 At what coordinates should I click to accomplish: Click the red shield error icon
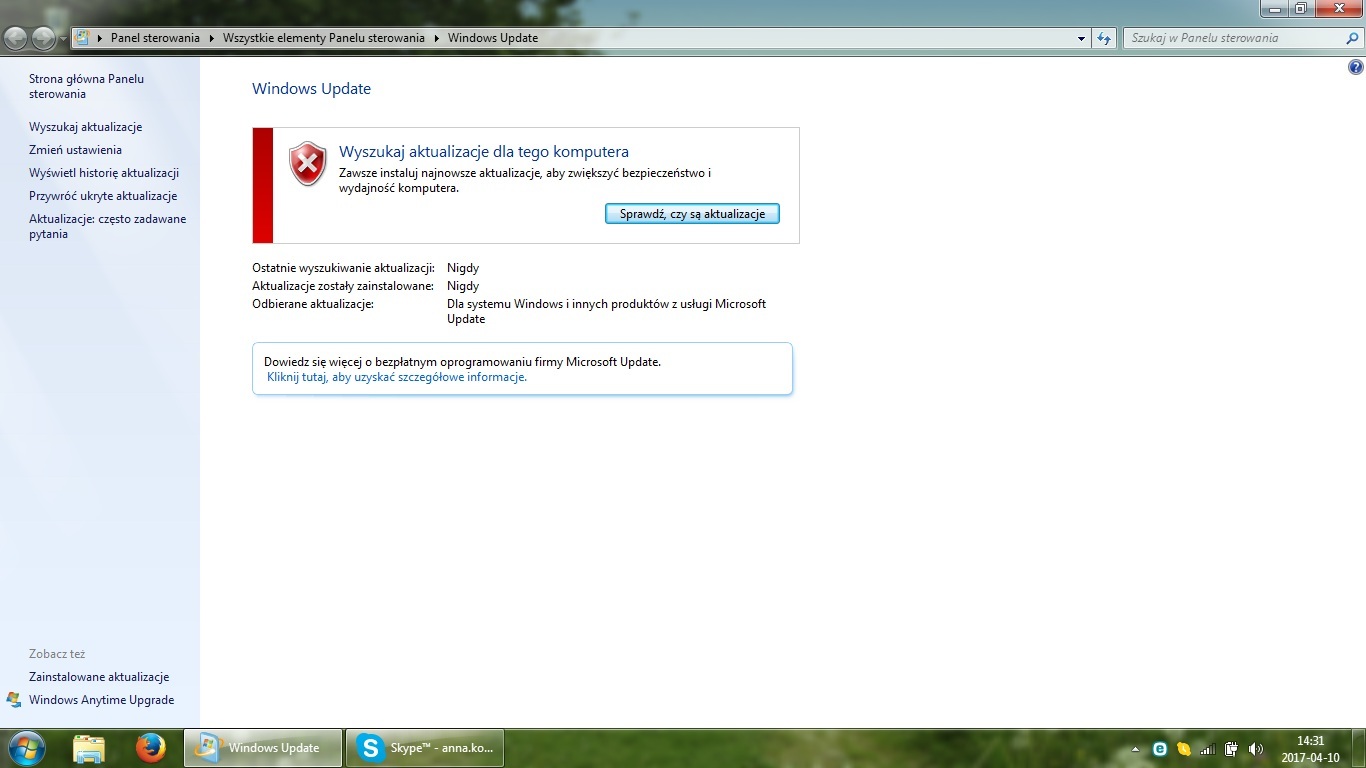[307, 164]
